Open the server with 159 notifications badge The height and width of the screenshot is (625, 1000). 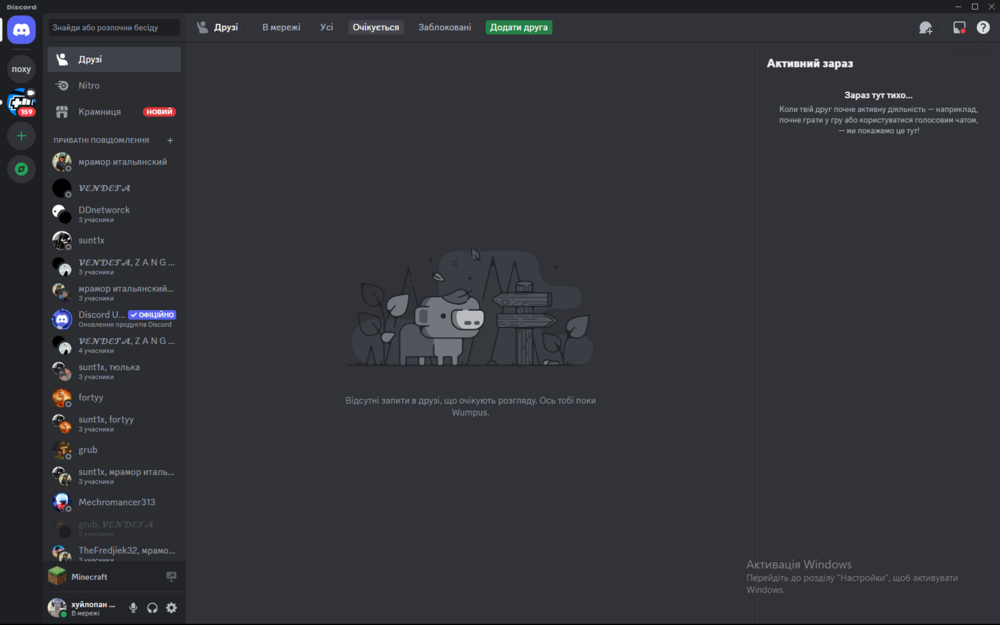pos(21,102)
